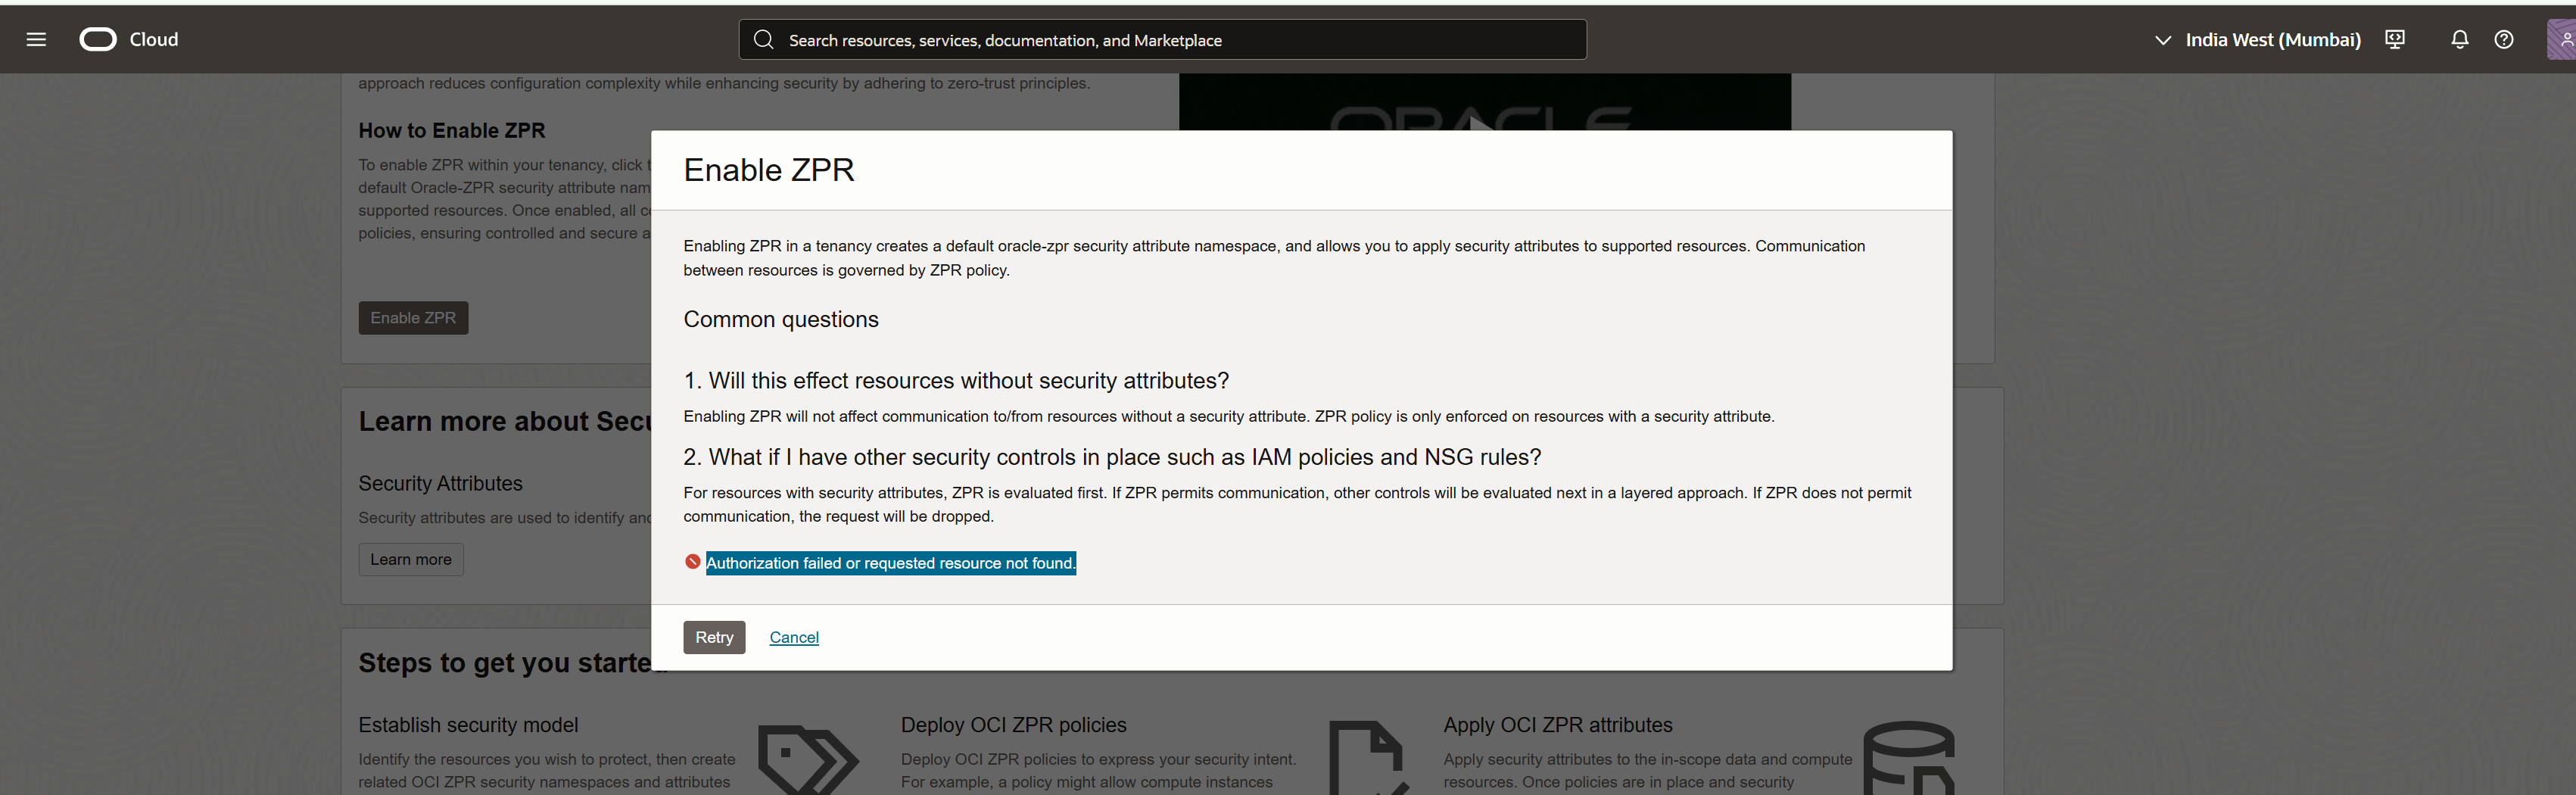This screenshot has height=795, width=2576.
Task: Open the help question mark menu
Action: pyautogui.click(x=2504, y=40)
